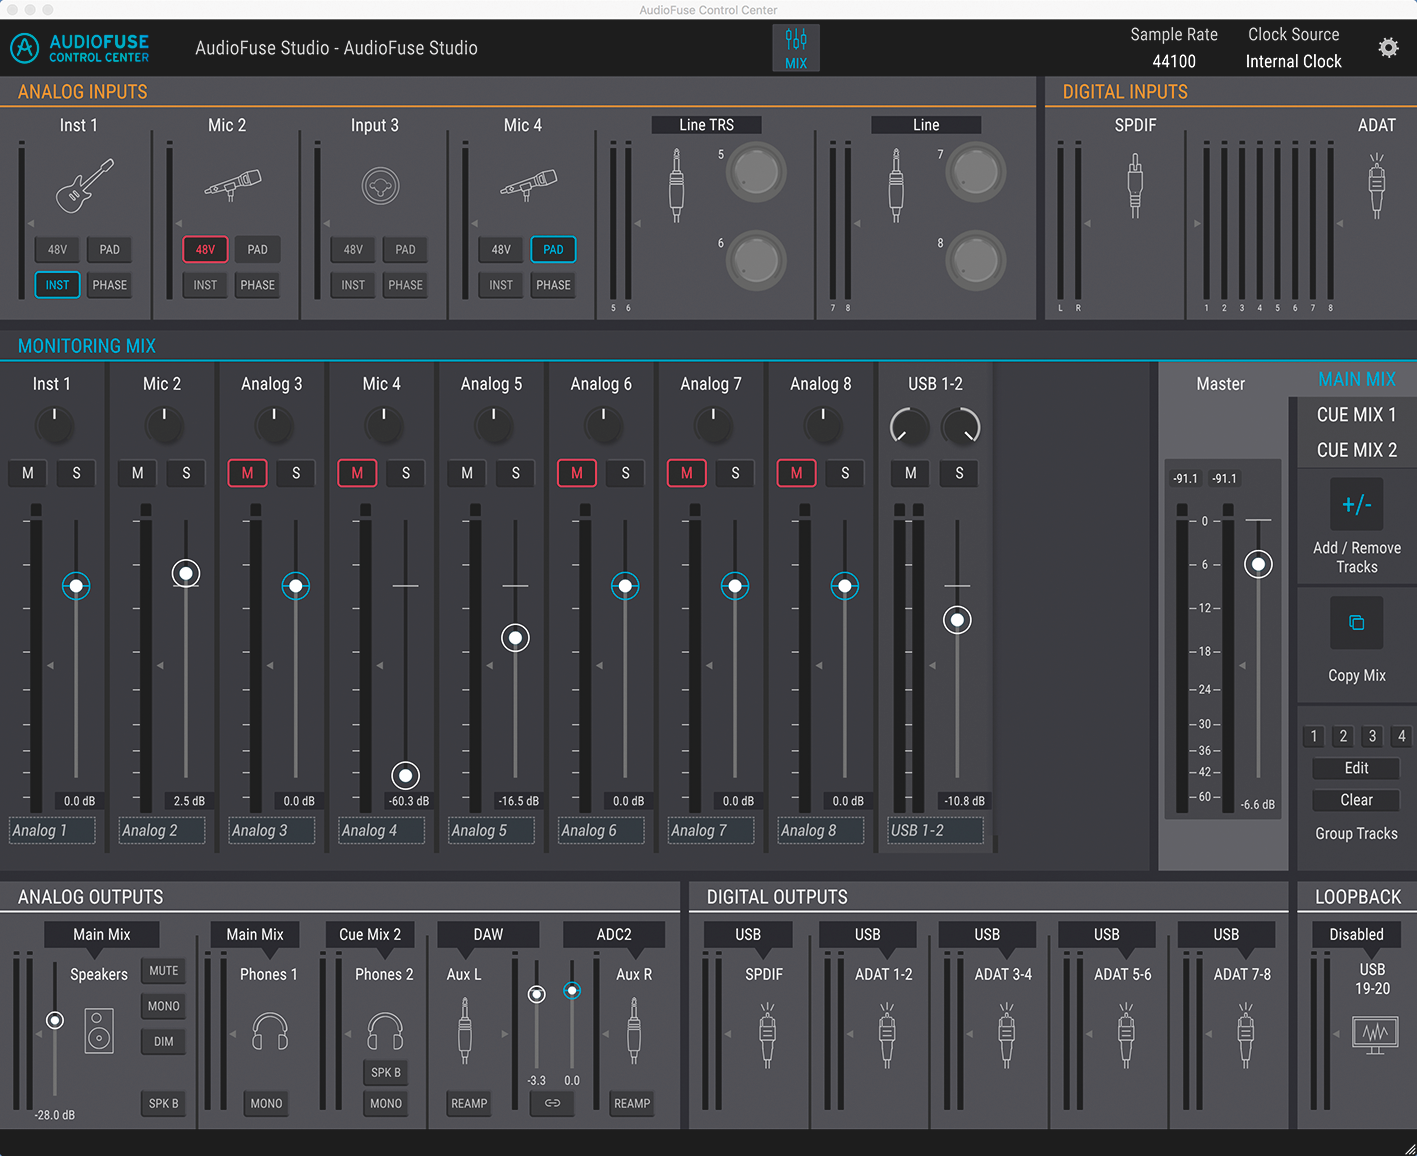Click the Copy Mix icon
1417x1156 pixels.
pyautogui.click(x=1357, y=623)
